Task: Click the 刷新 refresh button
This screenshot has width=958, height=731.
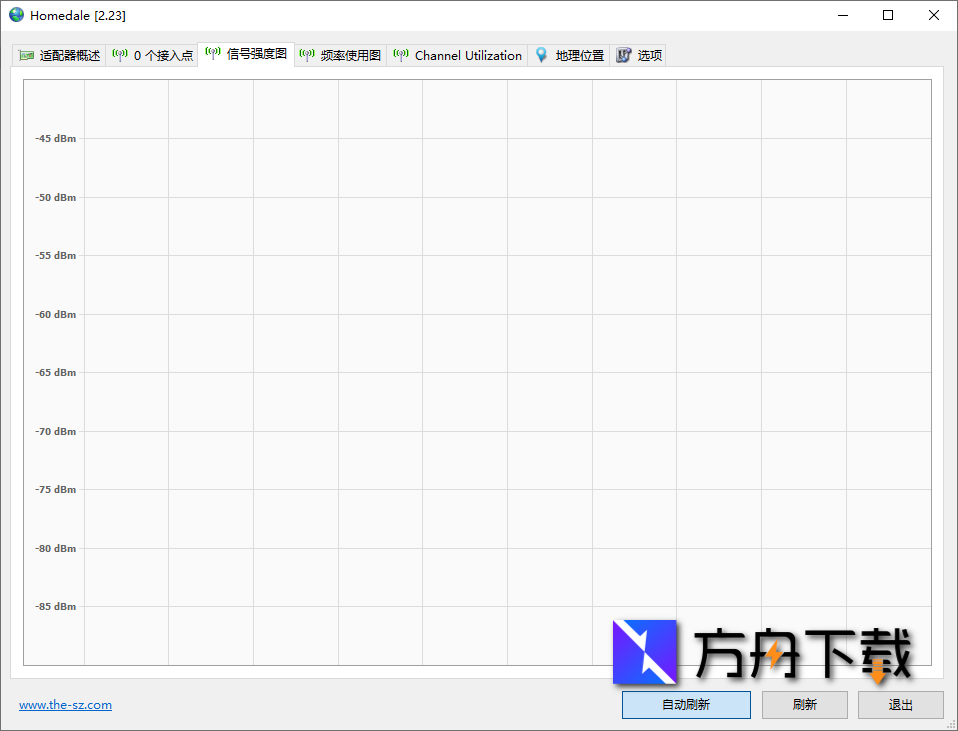Action: pos(804,704)
